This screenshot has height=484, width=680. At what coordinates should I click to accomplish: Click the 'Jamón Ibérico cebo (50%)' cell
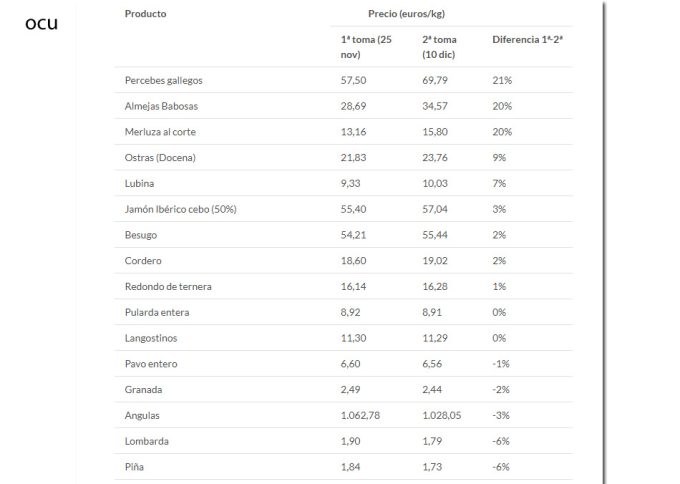[180, 209]
